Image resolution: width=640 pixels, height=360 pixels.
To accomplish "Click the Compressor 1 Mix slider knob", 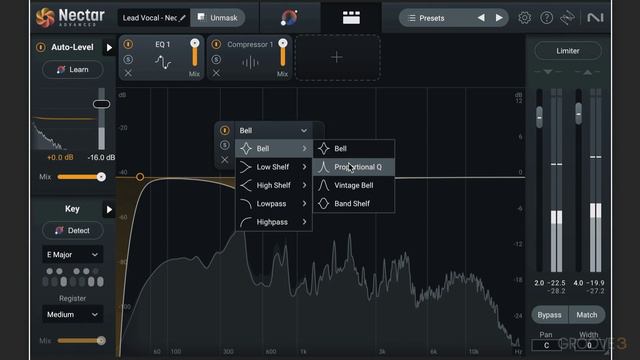I will (x=282, y=43).
